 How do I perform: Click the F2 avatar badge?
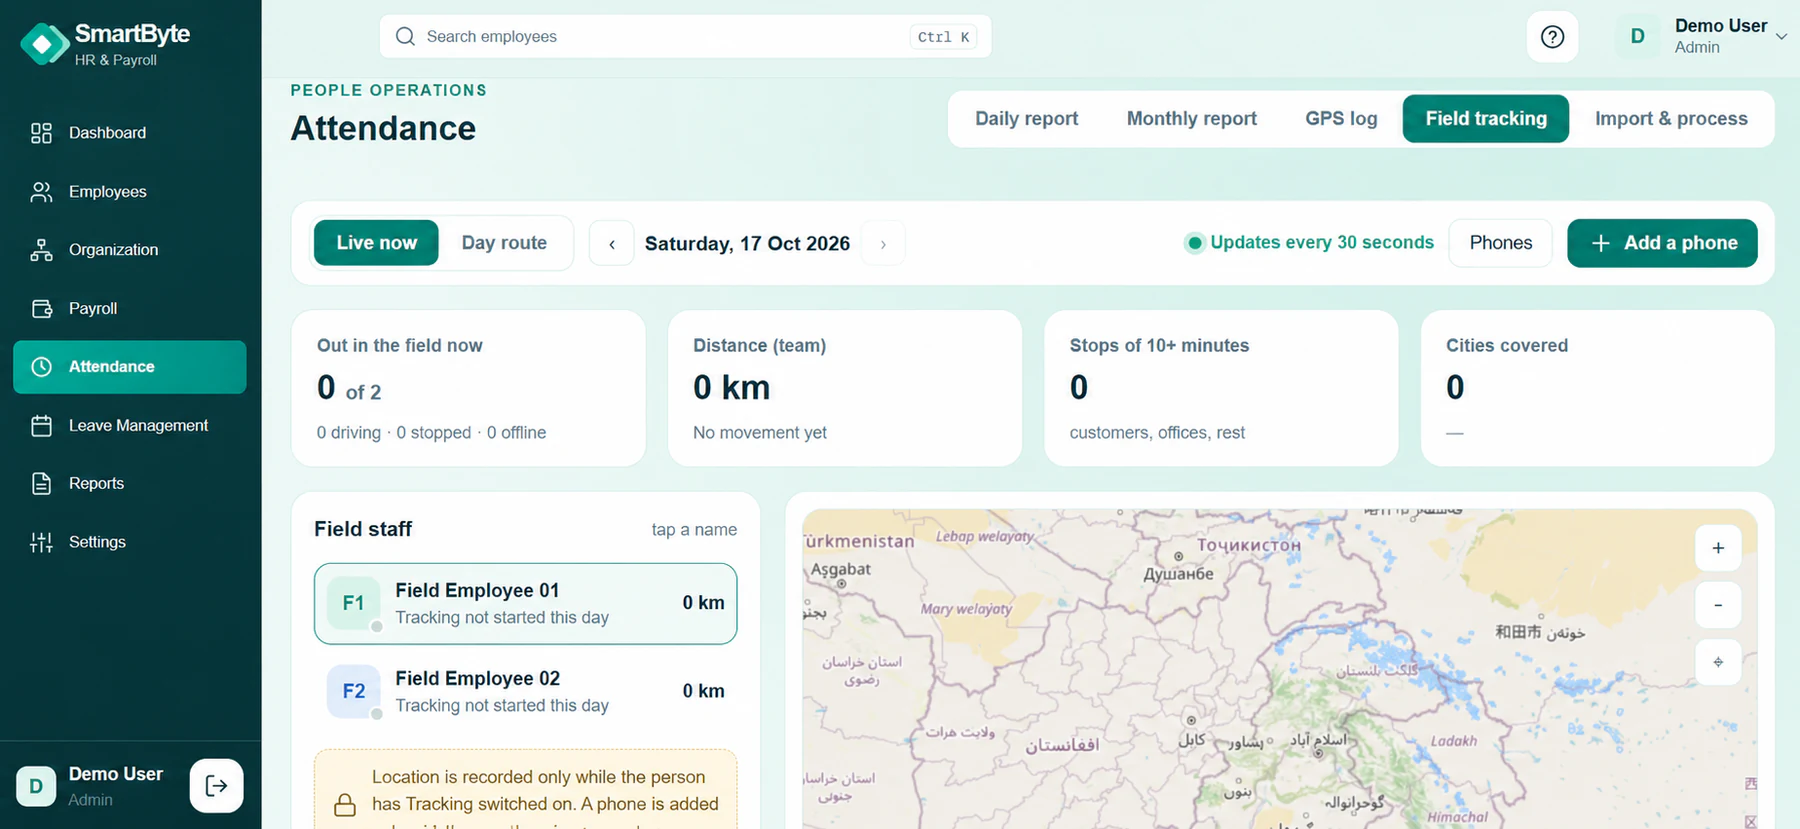[x=353, y=691]
